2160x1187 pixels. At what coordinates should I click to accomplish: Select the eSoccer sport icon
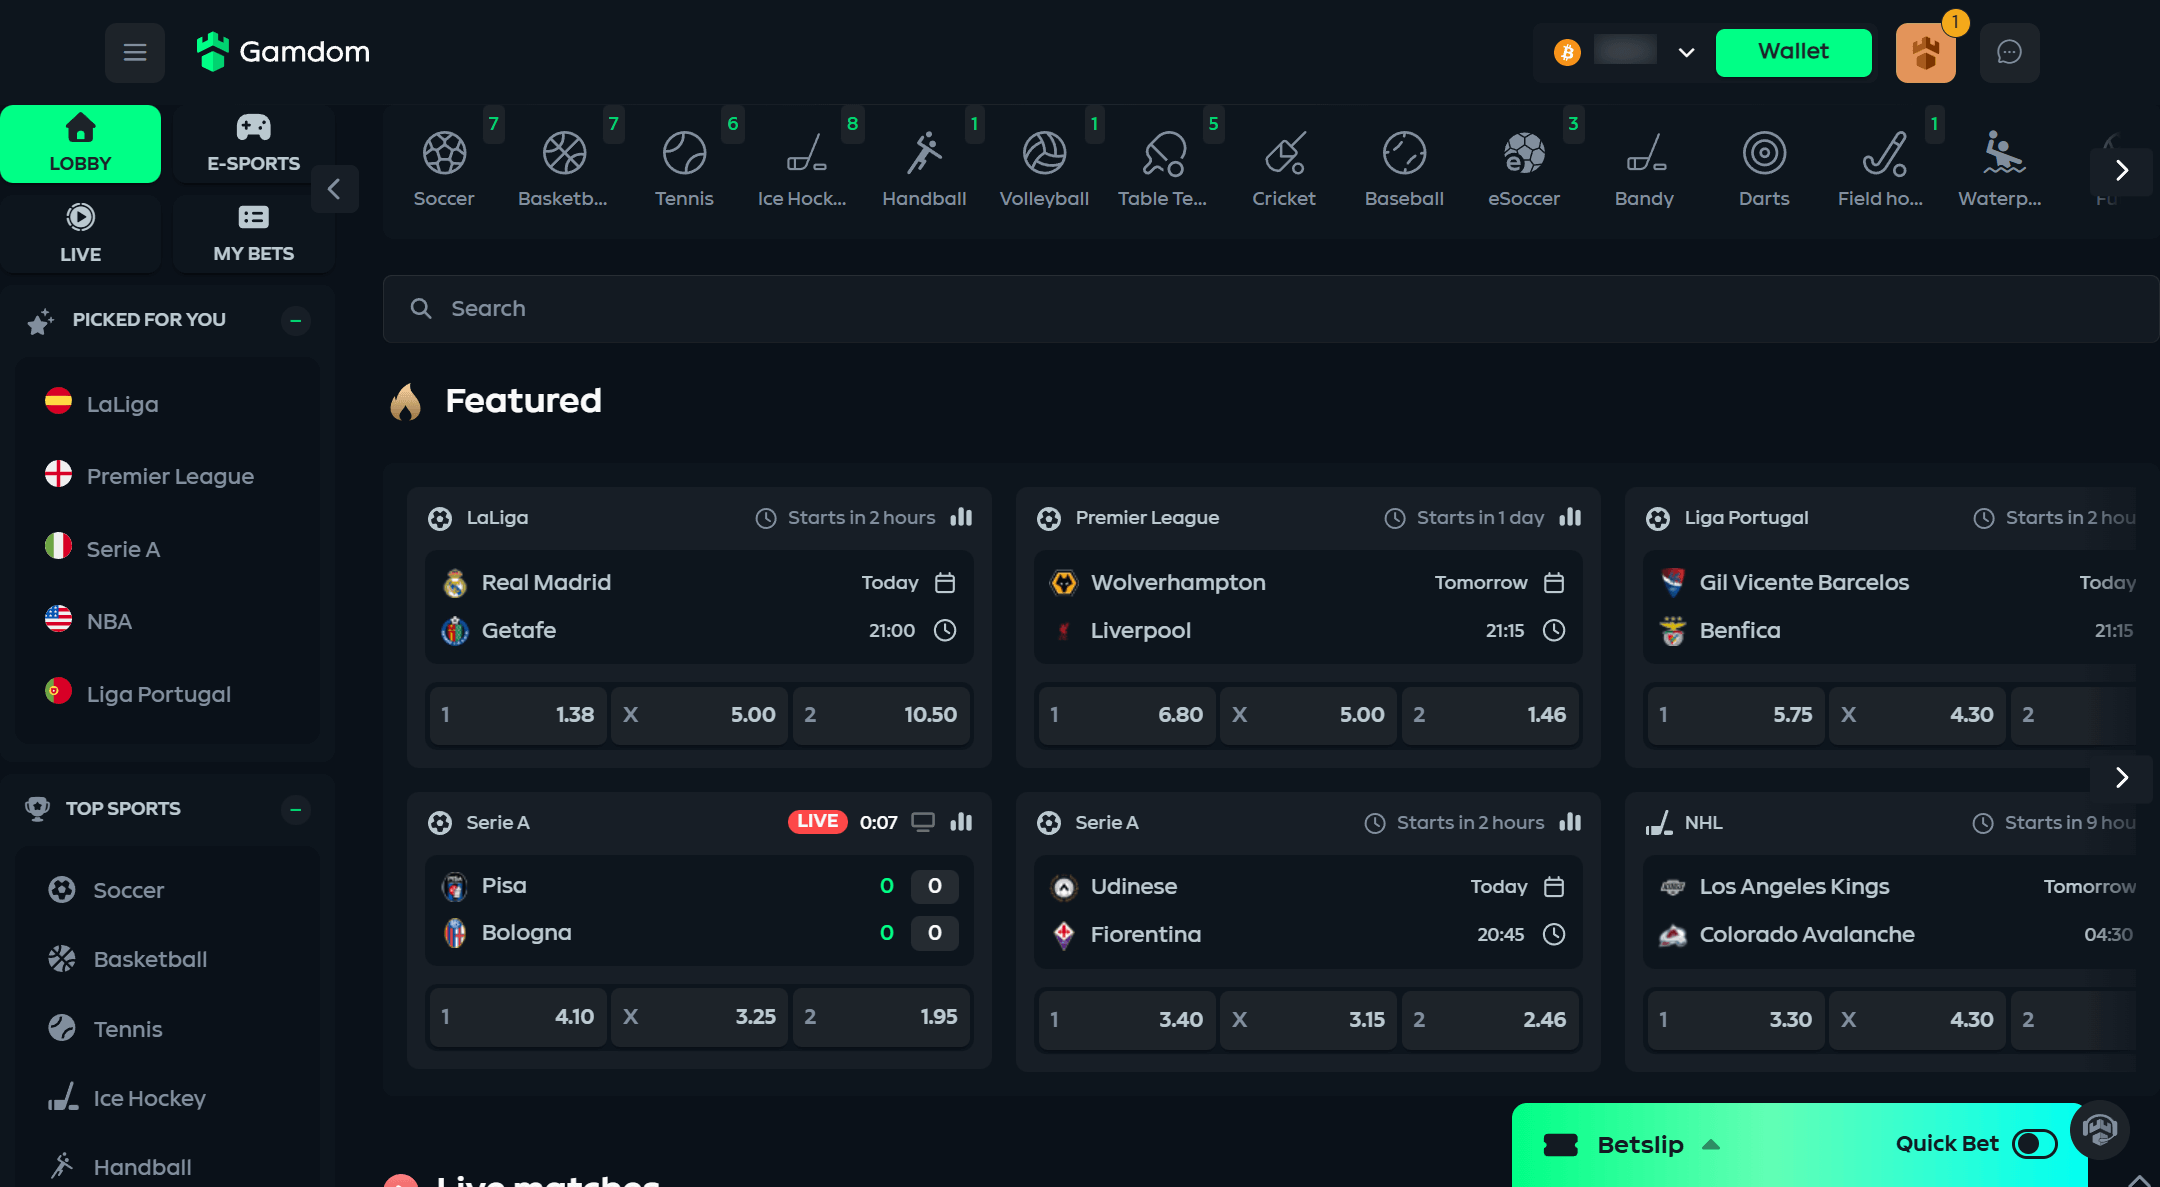[x=1524, y=168]
